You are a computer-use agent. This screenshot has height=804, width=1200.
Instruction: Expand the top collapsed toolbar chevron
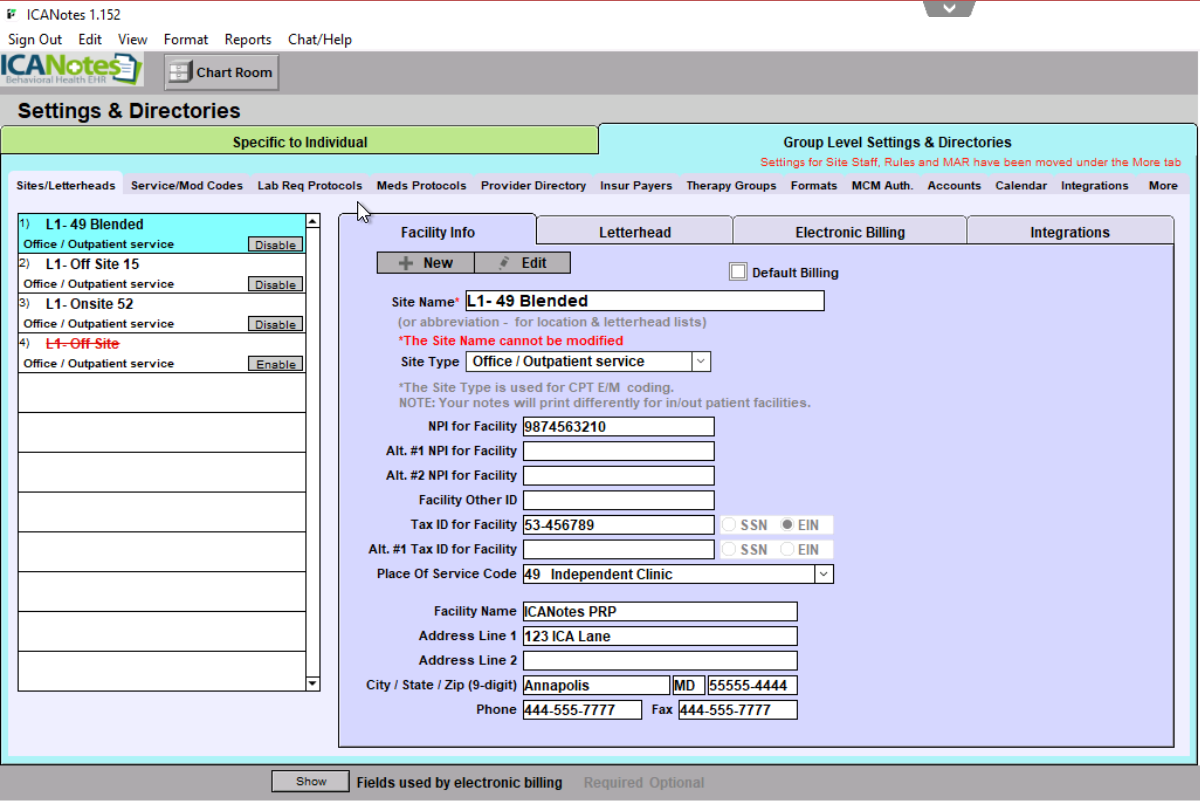[949, 8]
